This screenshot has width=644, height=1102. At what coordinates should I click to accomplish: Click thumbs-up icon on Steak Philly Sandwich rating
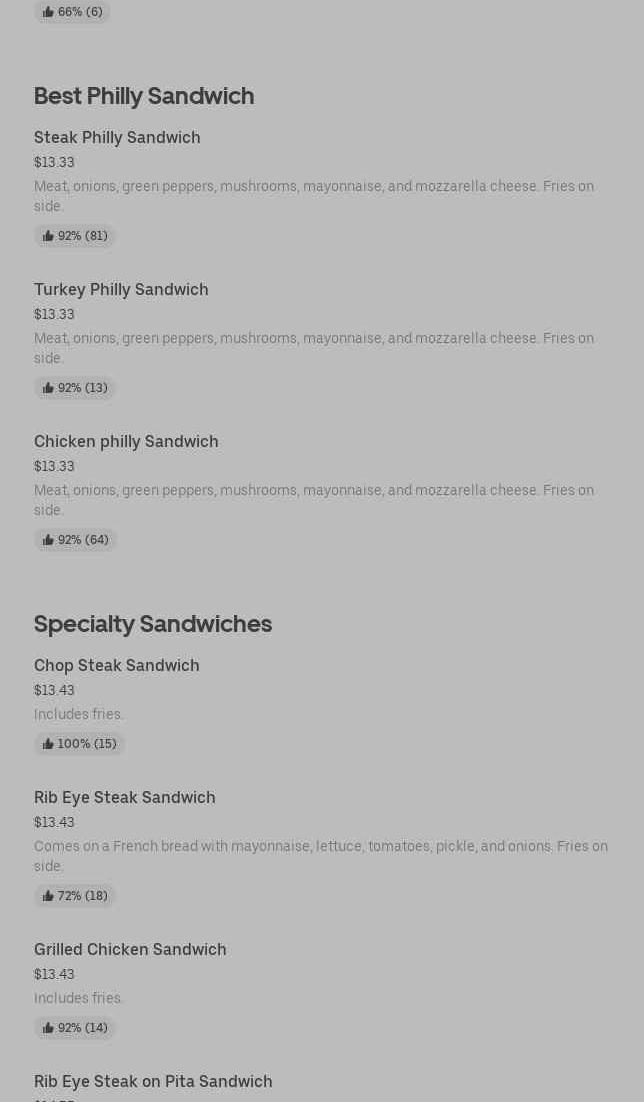click(48, 236)
